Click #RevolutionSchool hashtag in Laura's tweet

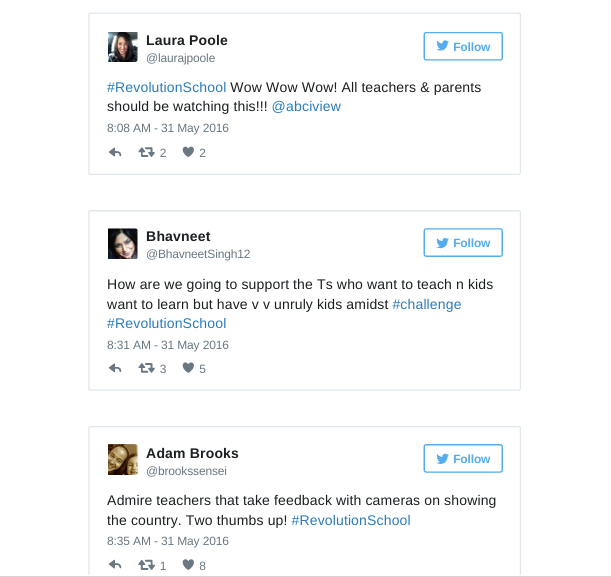pos(166,87)
